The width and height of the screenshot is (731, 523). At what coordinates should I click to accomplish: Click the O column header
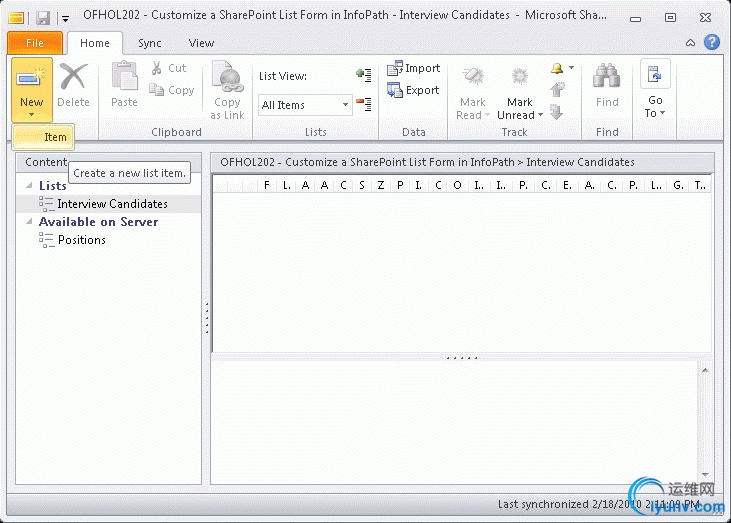pyautogui.click(x=457, y=185)
